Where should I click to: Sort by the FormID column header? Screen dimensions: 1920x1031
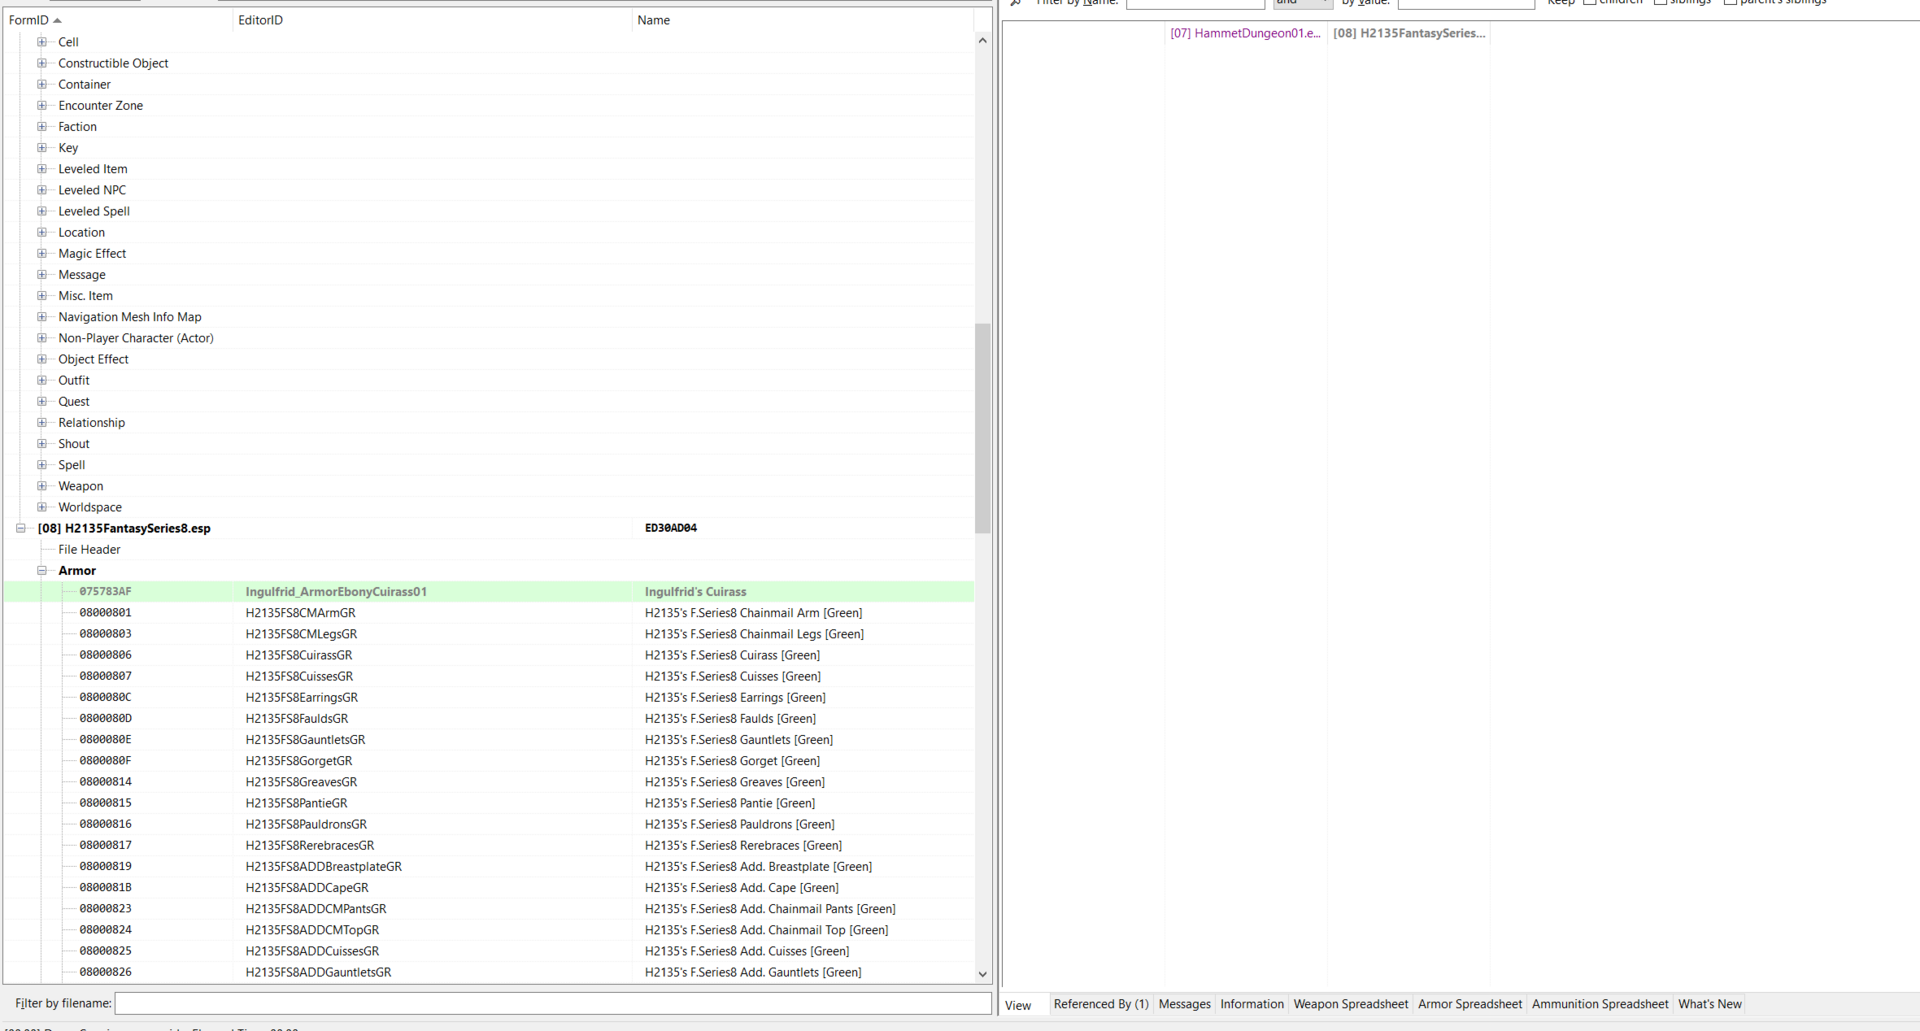coord(117,20)
